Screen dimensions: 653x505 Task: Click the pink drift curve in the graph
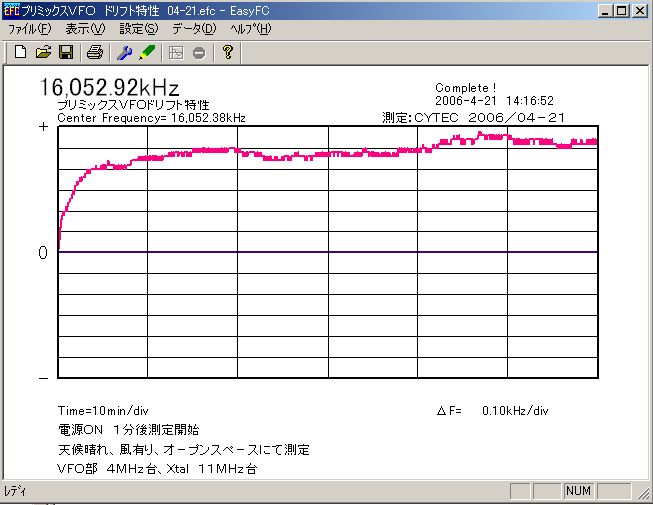click(328, 154)
